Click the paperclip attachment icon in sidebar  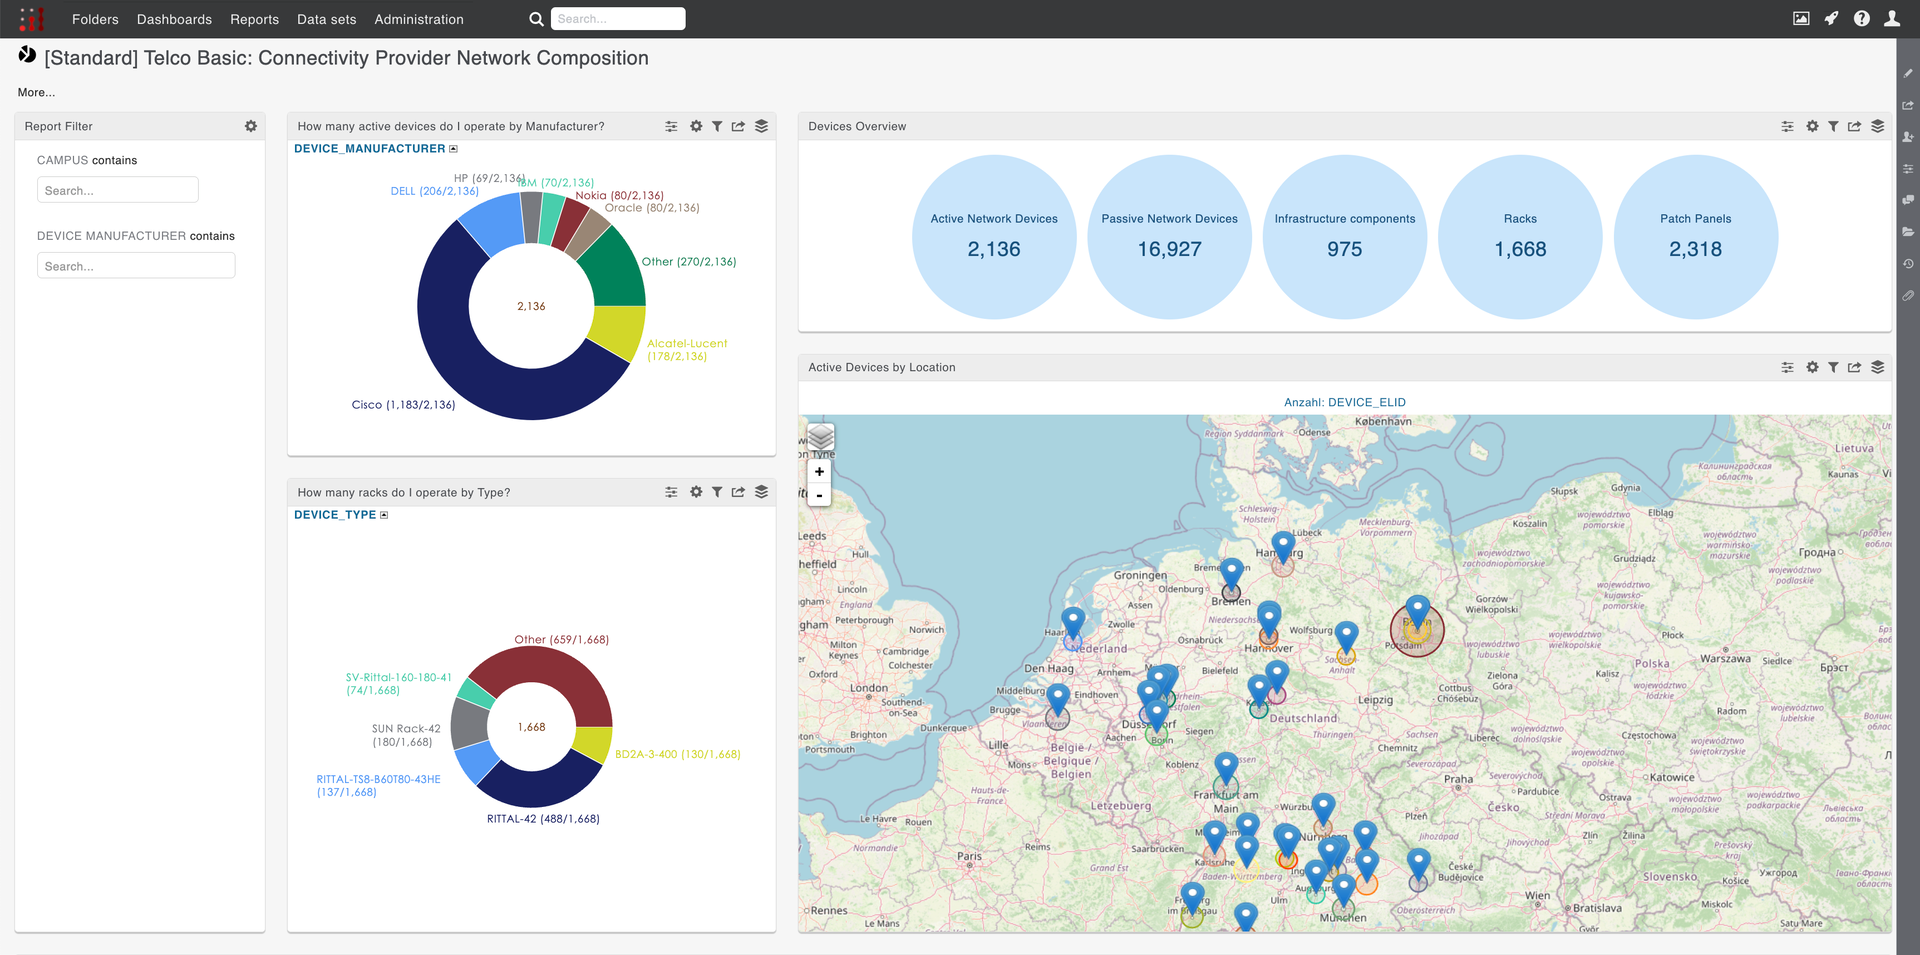(x=1908, y=296)
